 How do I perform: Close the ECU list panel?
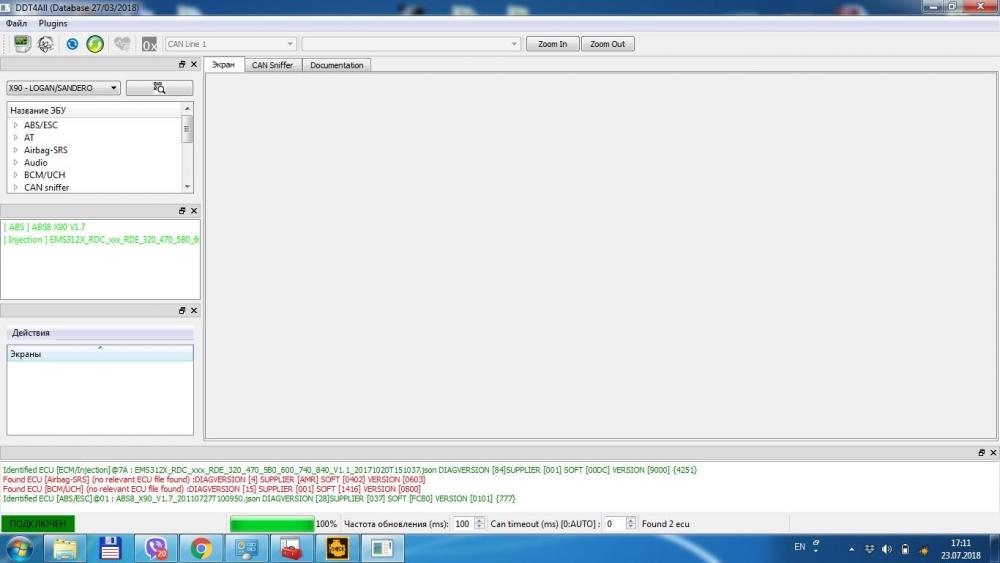[194, 64]
